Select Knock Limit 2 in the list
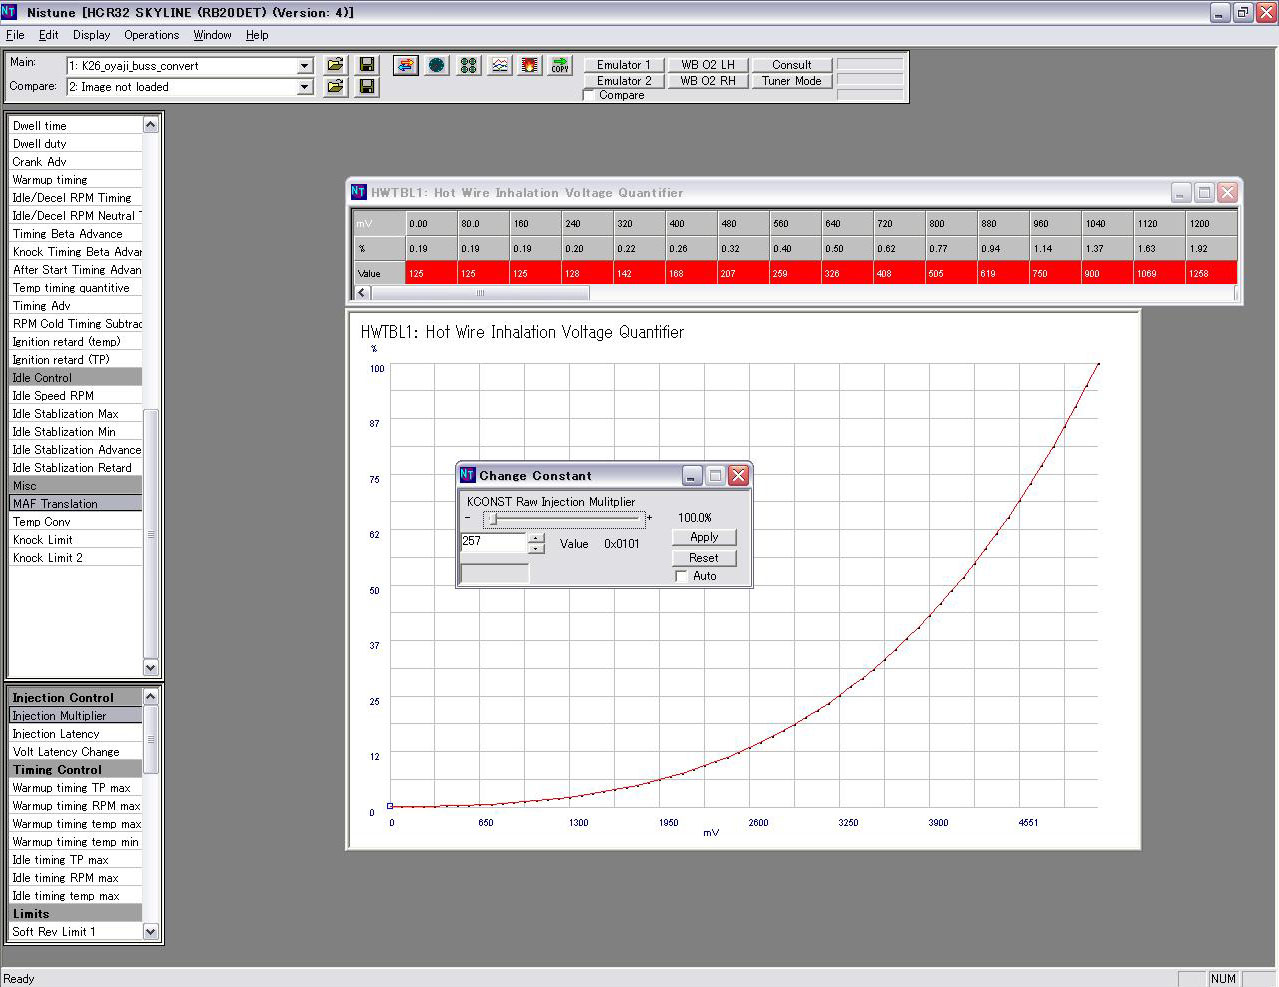This screenshot has height=987, width=1279. [x=48, y=558]
